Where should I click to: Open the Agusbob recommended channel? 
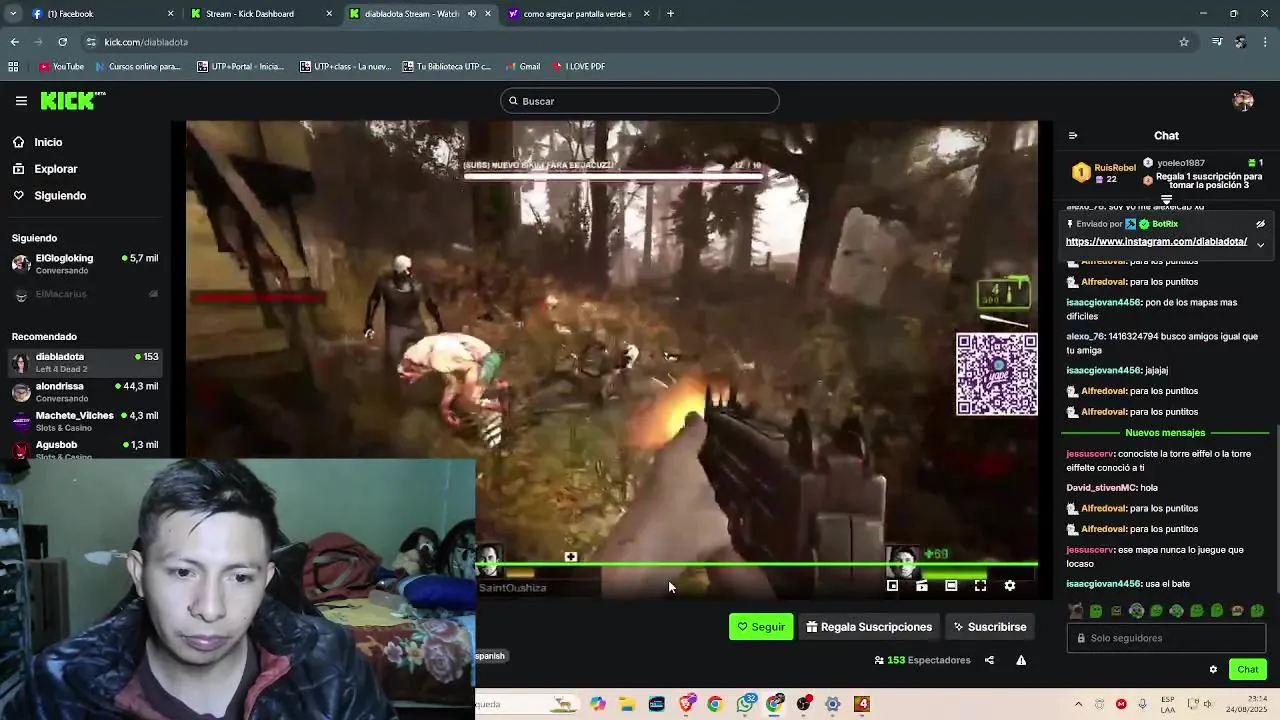pyautogui.click(x=85, y=448)
